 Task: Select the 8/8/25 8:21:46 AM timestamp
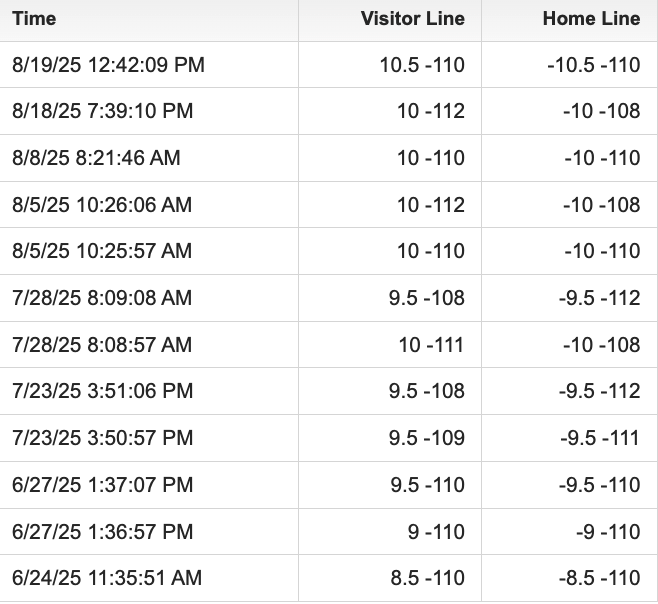pos(97,158)
